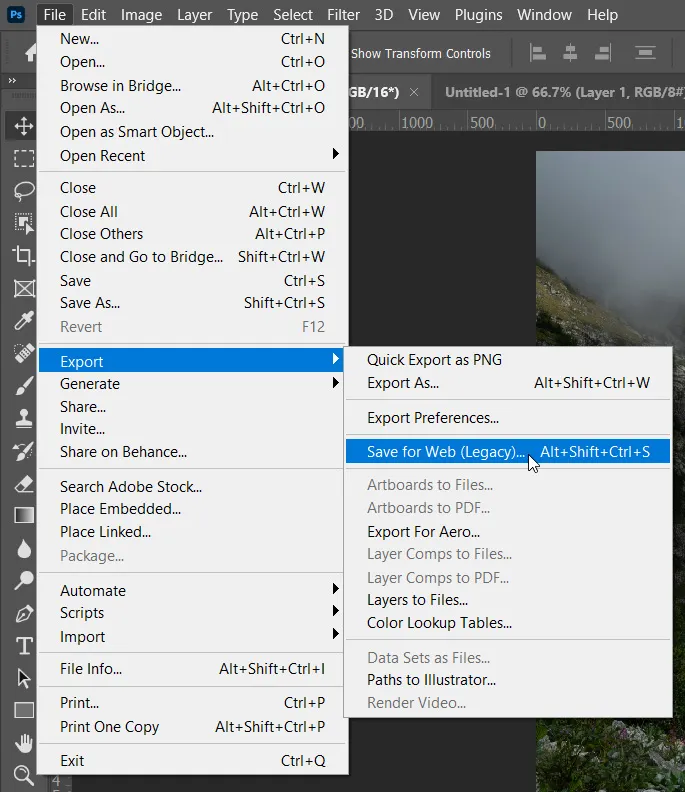Select the History Brush tool
Screen dimensions: 685x792
[x=24, y=451]
